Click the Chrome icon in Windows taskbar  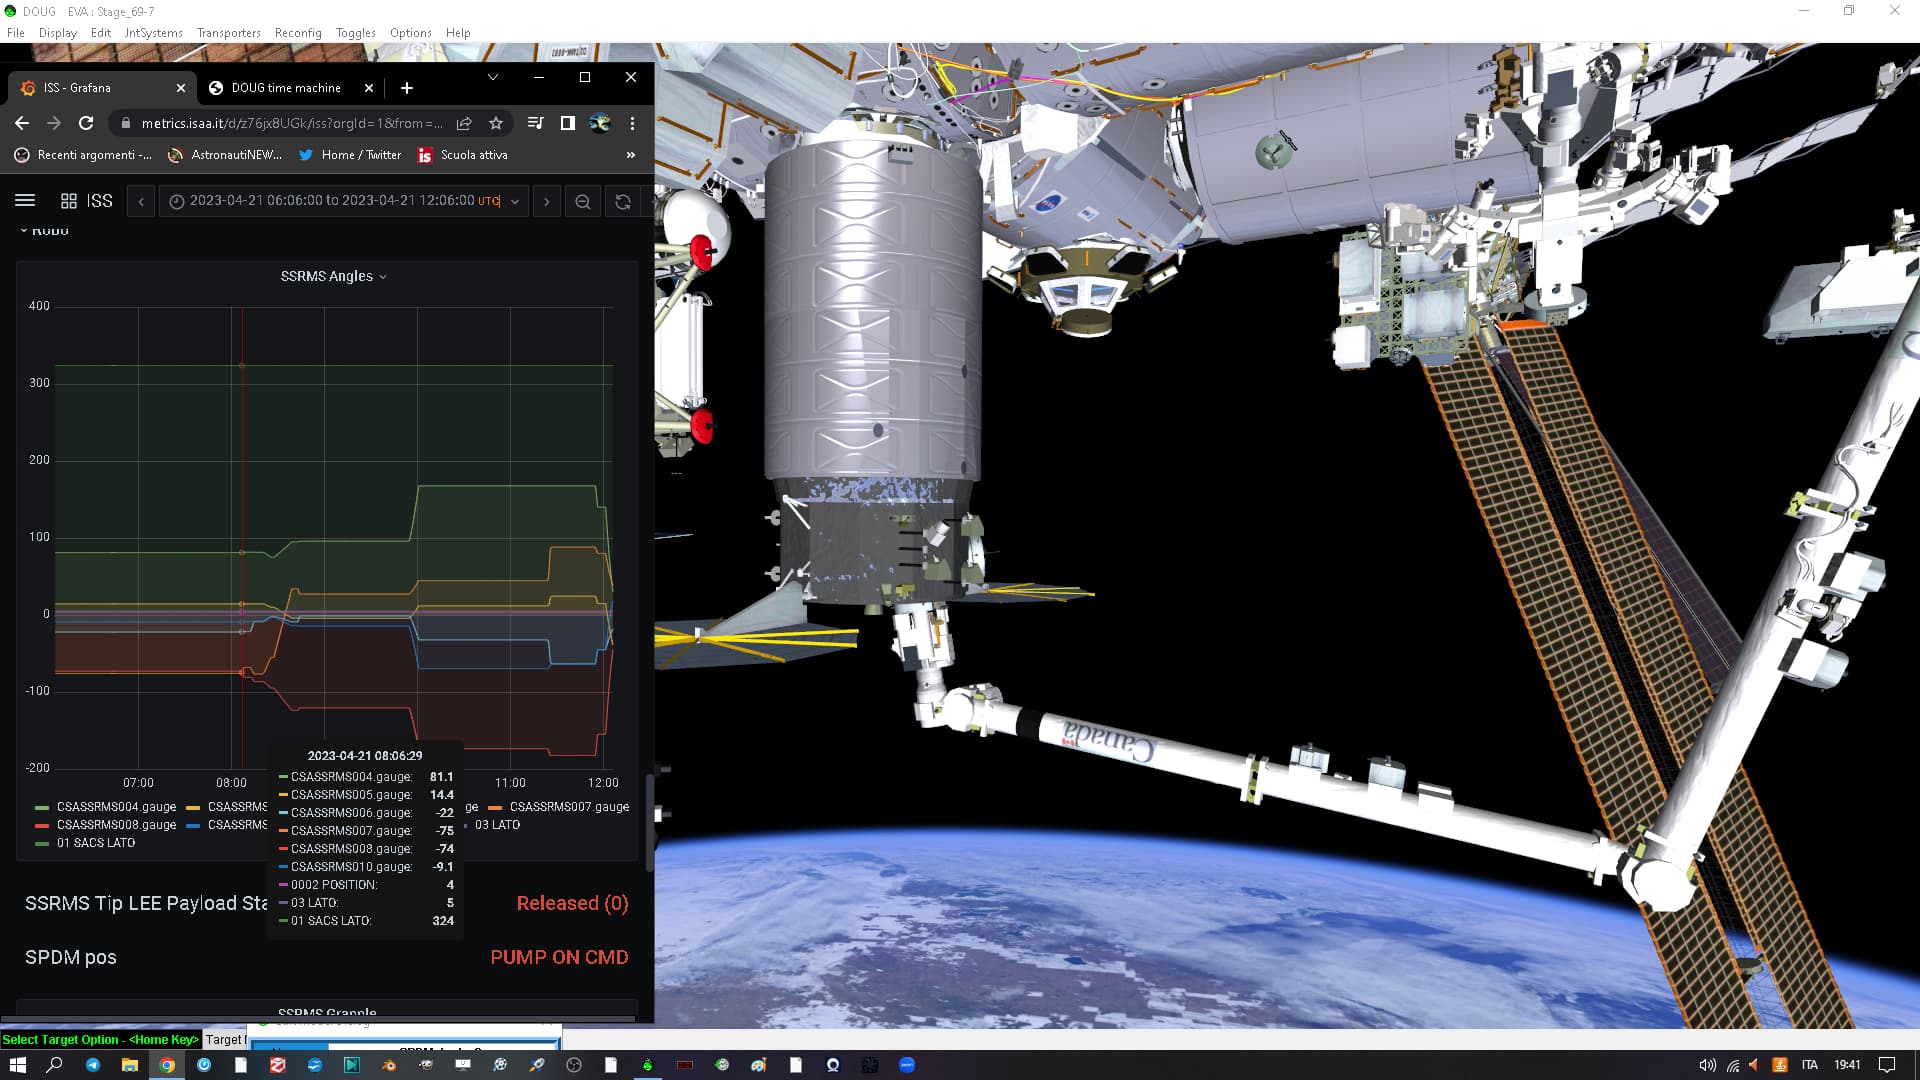[167, 1065]
